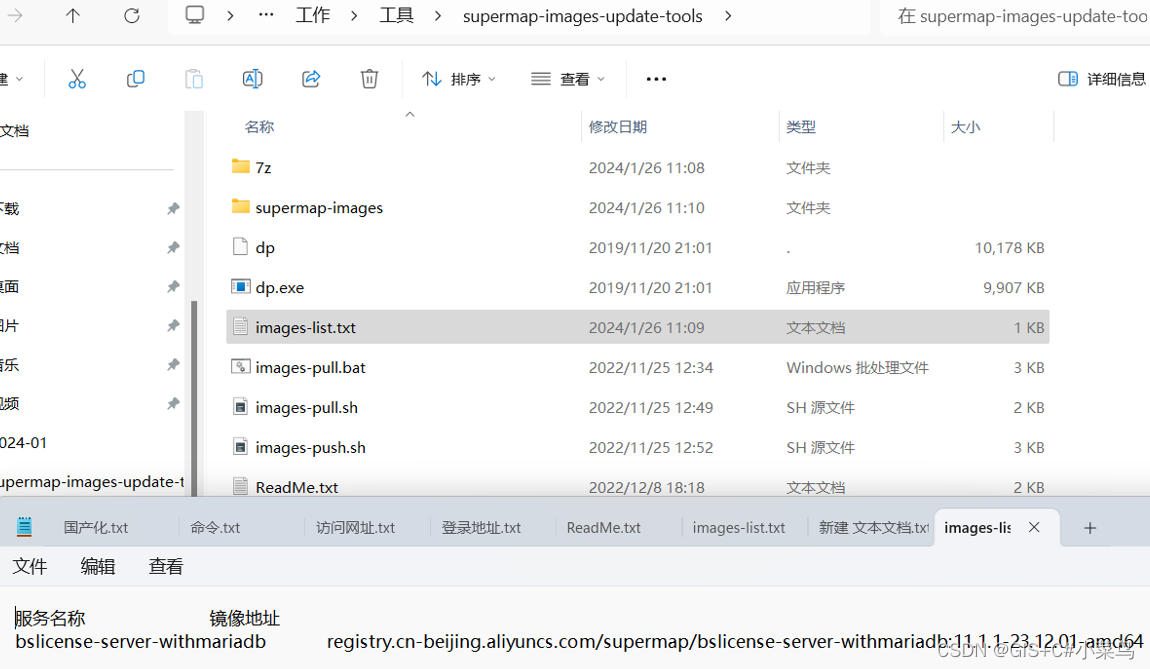Open the see-more (···) toolbar menu

(x=656, y=78)
